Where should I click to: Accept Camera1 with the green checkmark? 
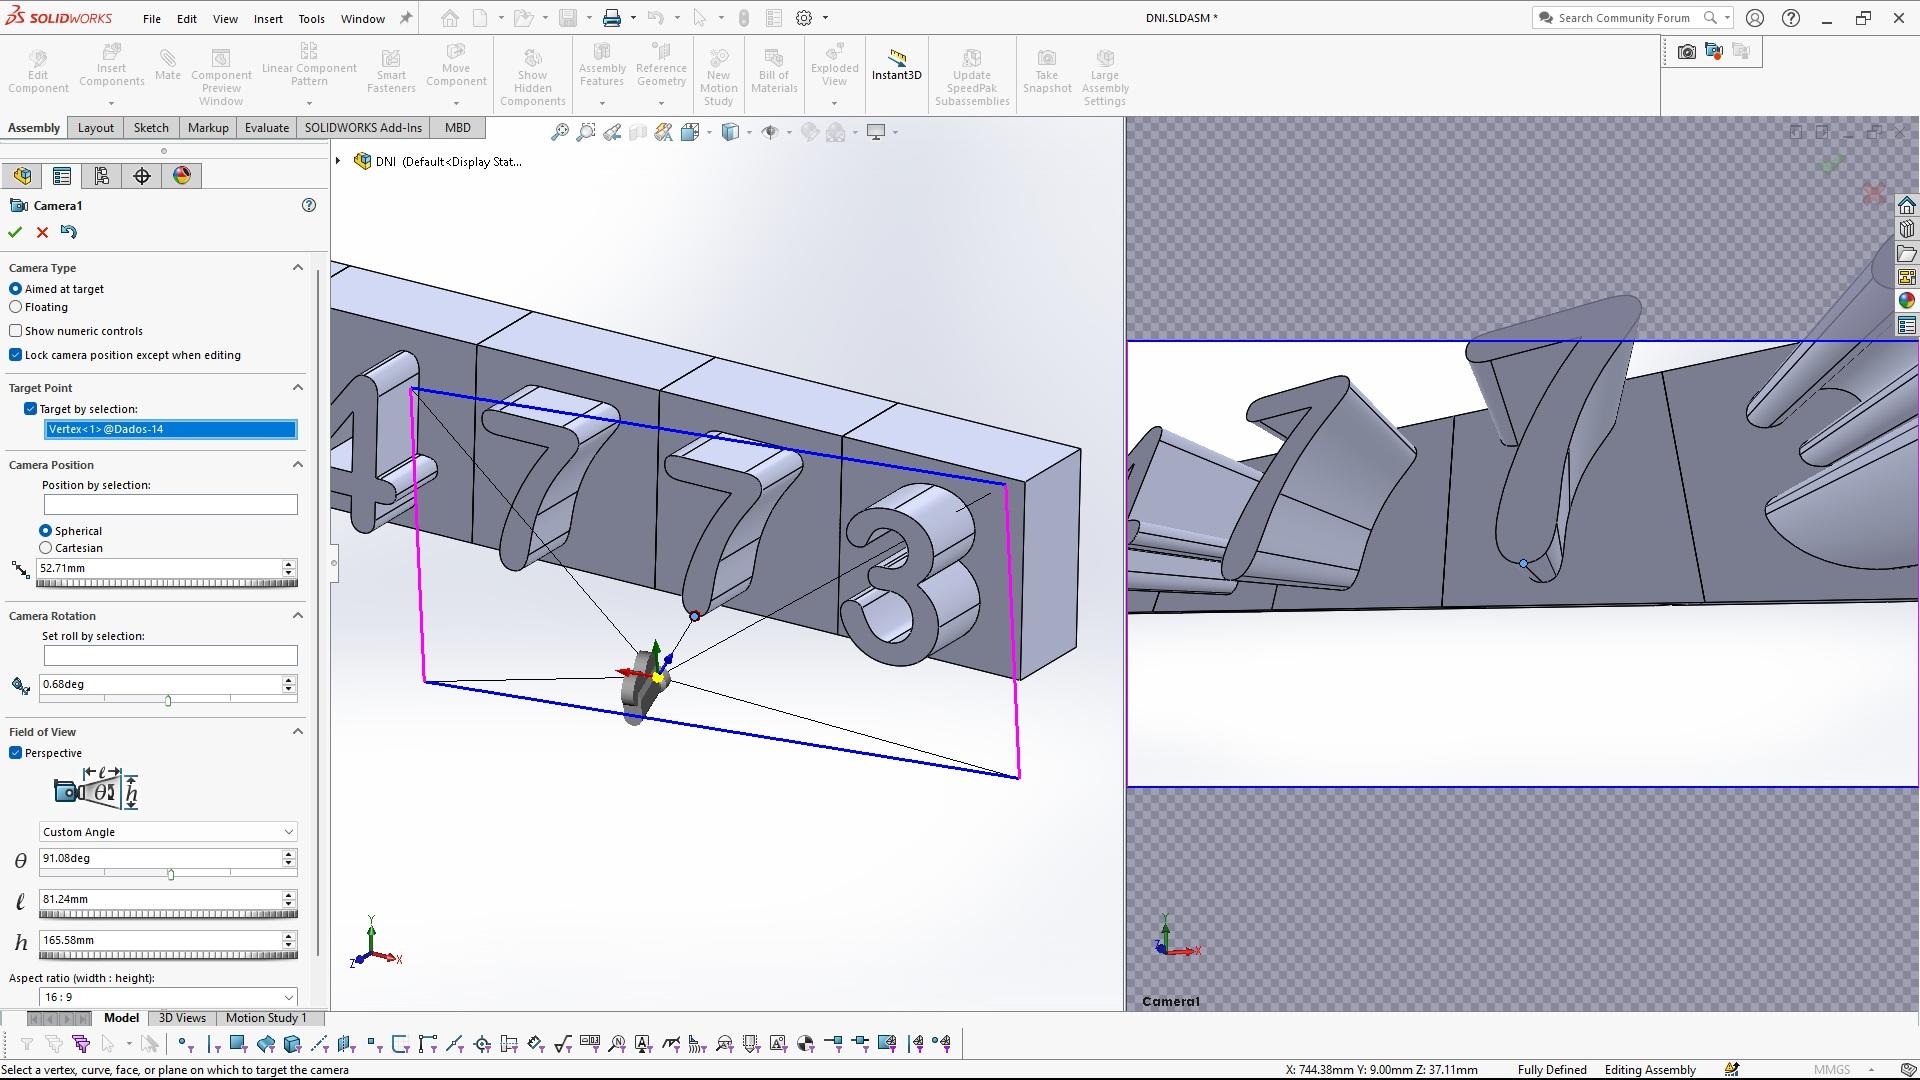click(x=15, y=232)
